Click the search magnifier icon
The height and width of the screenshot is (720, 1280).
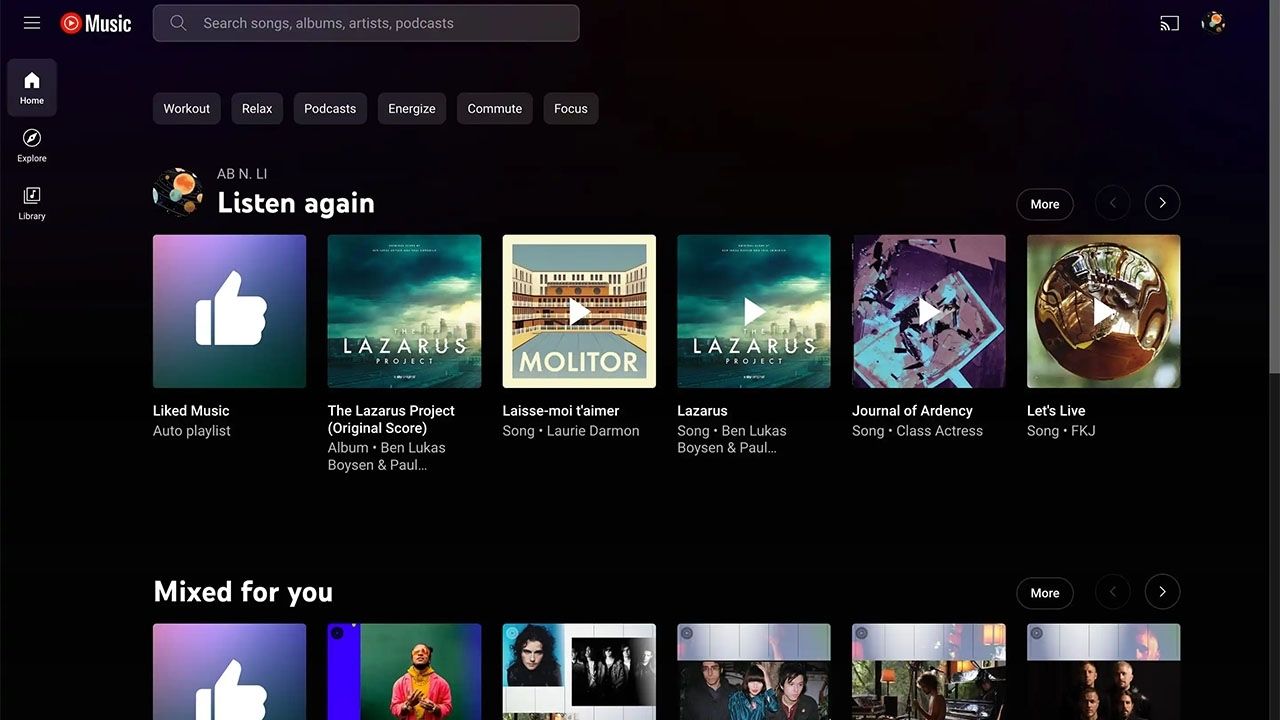178,23
